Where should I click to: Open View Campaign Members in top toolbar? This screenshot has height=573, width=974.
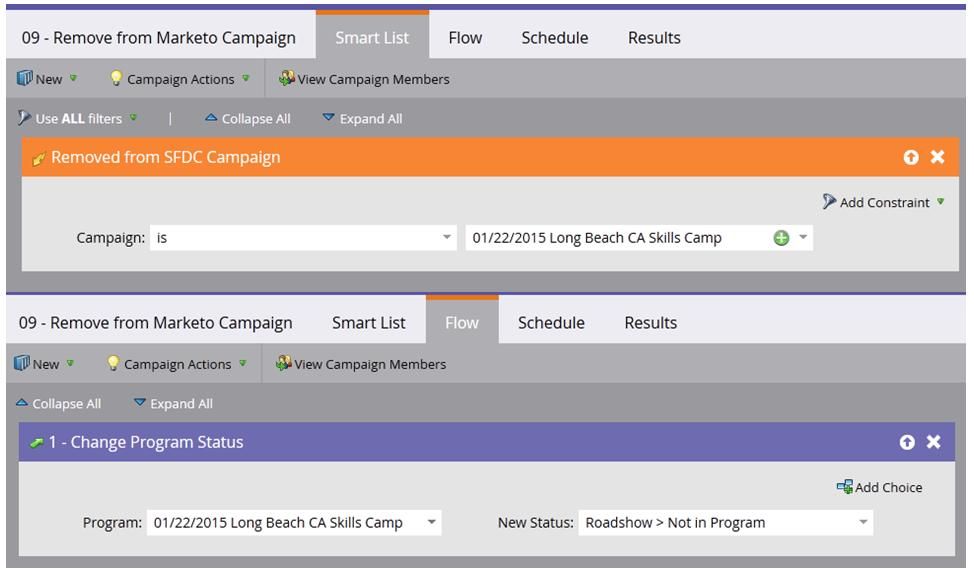[364, 79]
